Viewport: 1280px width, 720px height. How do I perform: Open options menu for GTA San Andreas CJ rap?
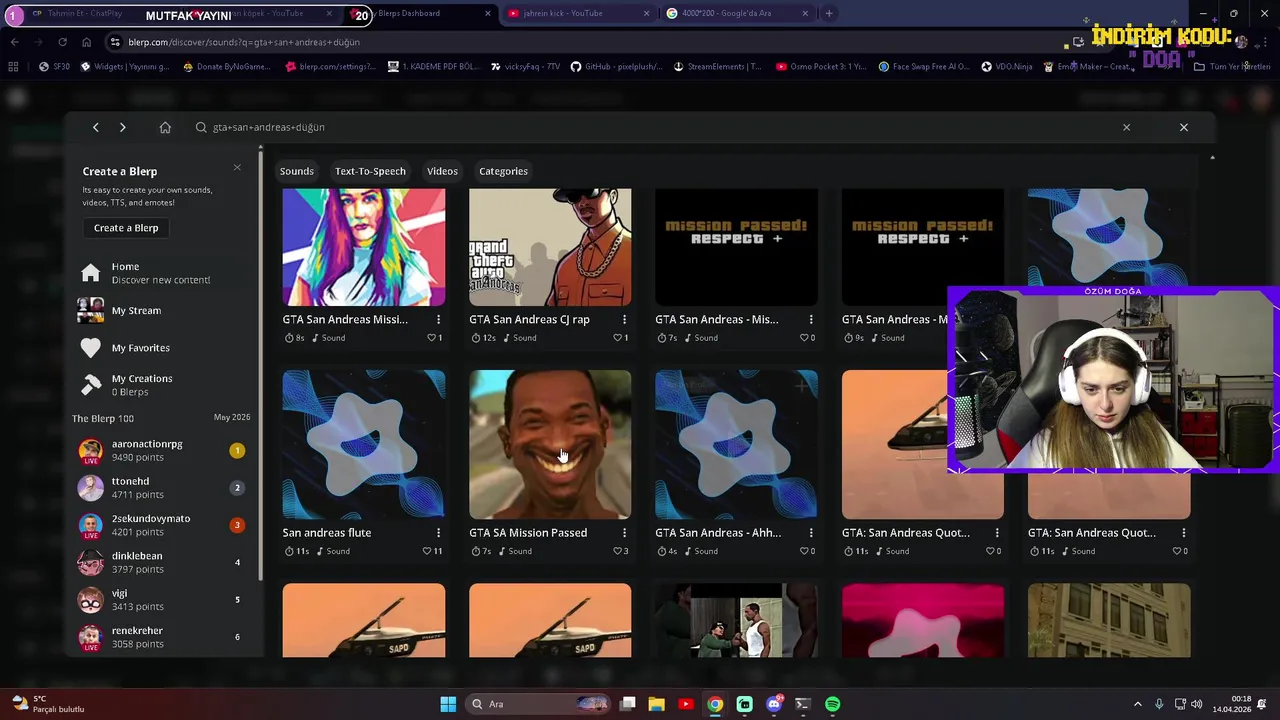coord(624,319)
